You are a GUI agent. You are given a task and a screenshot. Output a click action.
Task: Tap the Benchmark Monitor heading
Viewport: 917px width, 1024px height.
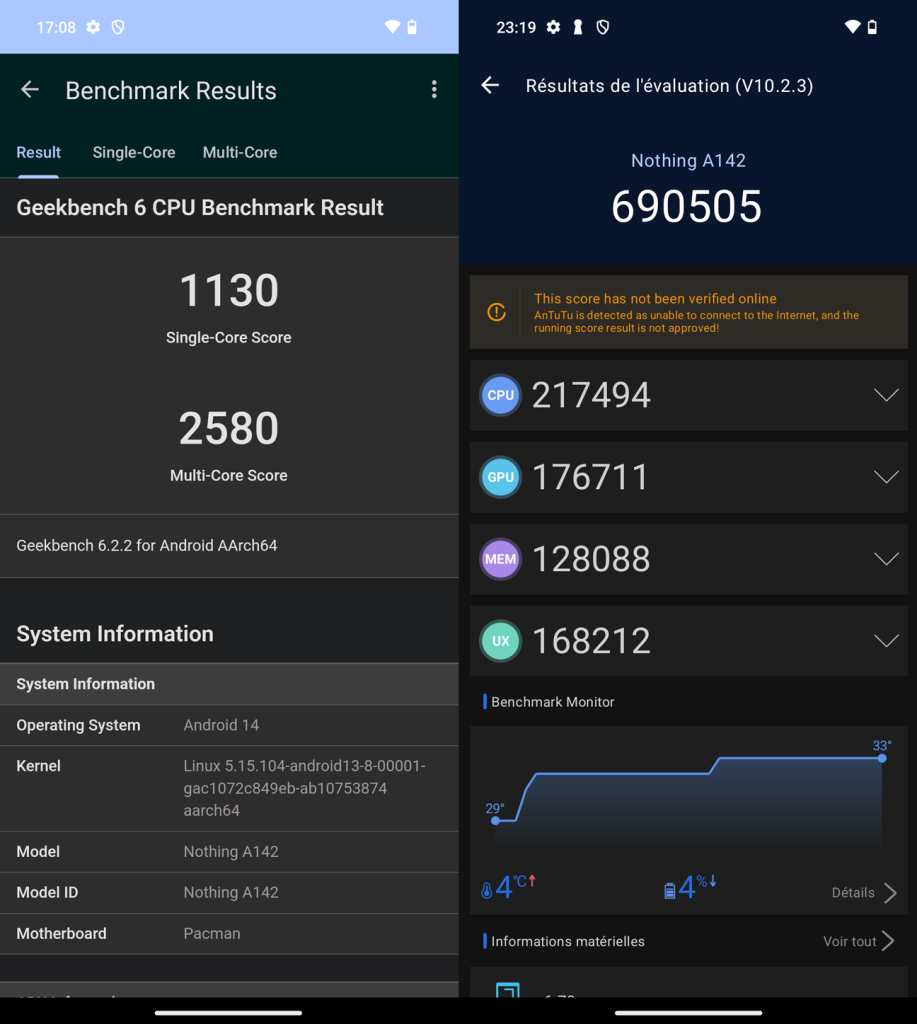pos(553,702)
